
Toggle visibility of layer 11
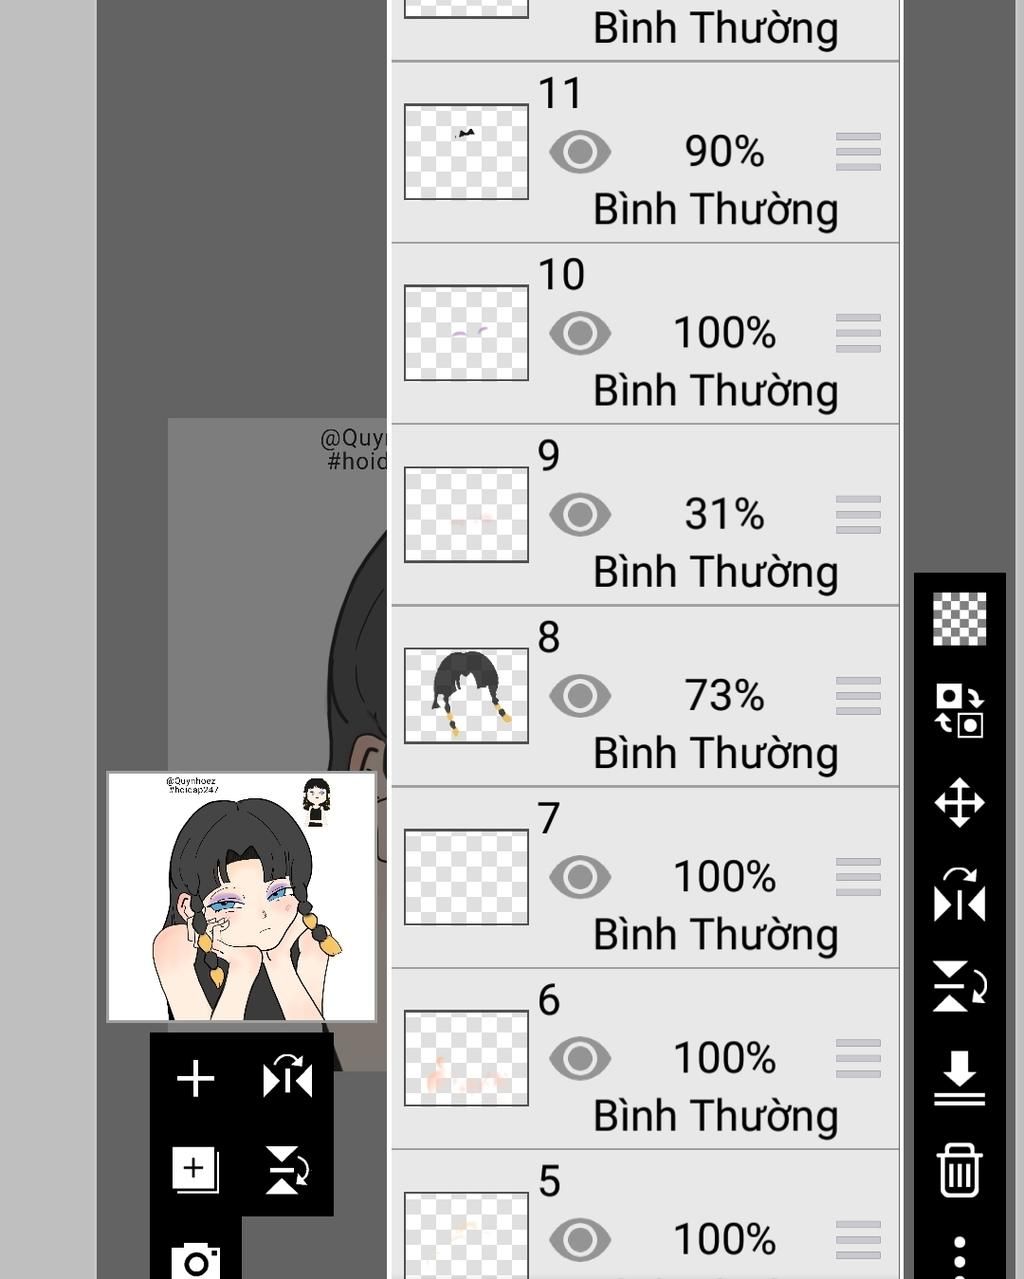click(x=580, y=152)
